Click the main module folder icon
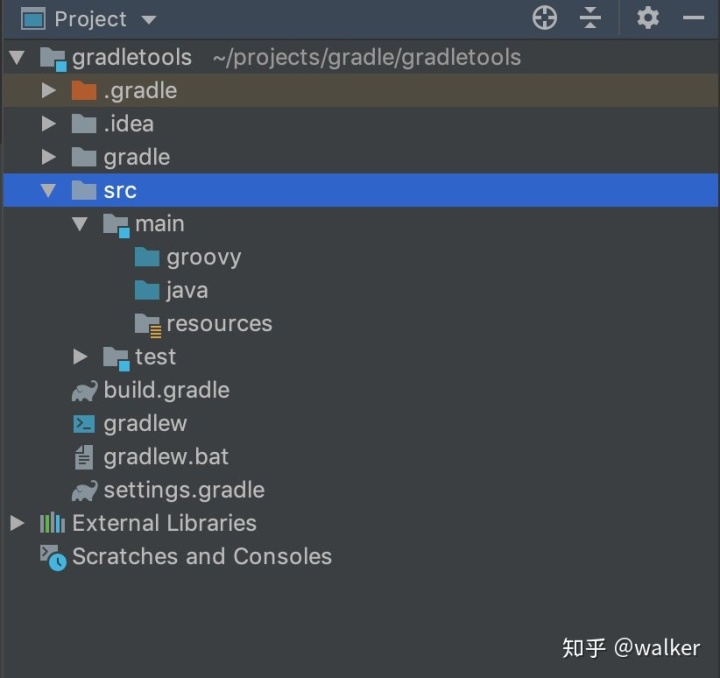The image size is (720, 678). click(x=116, y=225)
